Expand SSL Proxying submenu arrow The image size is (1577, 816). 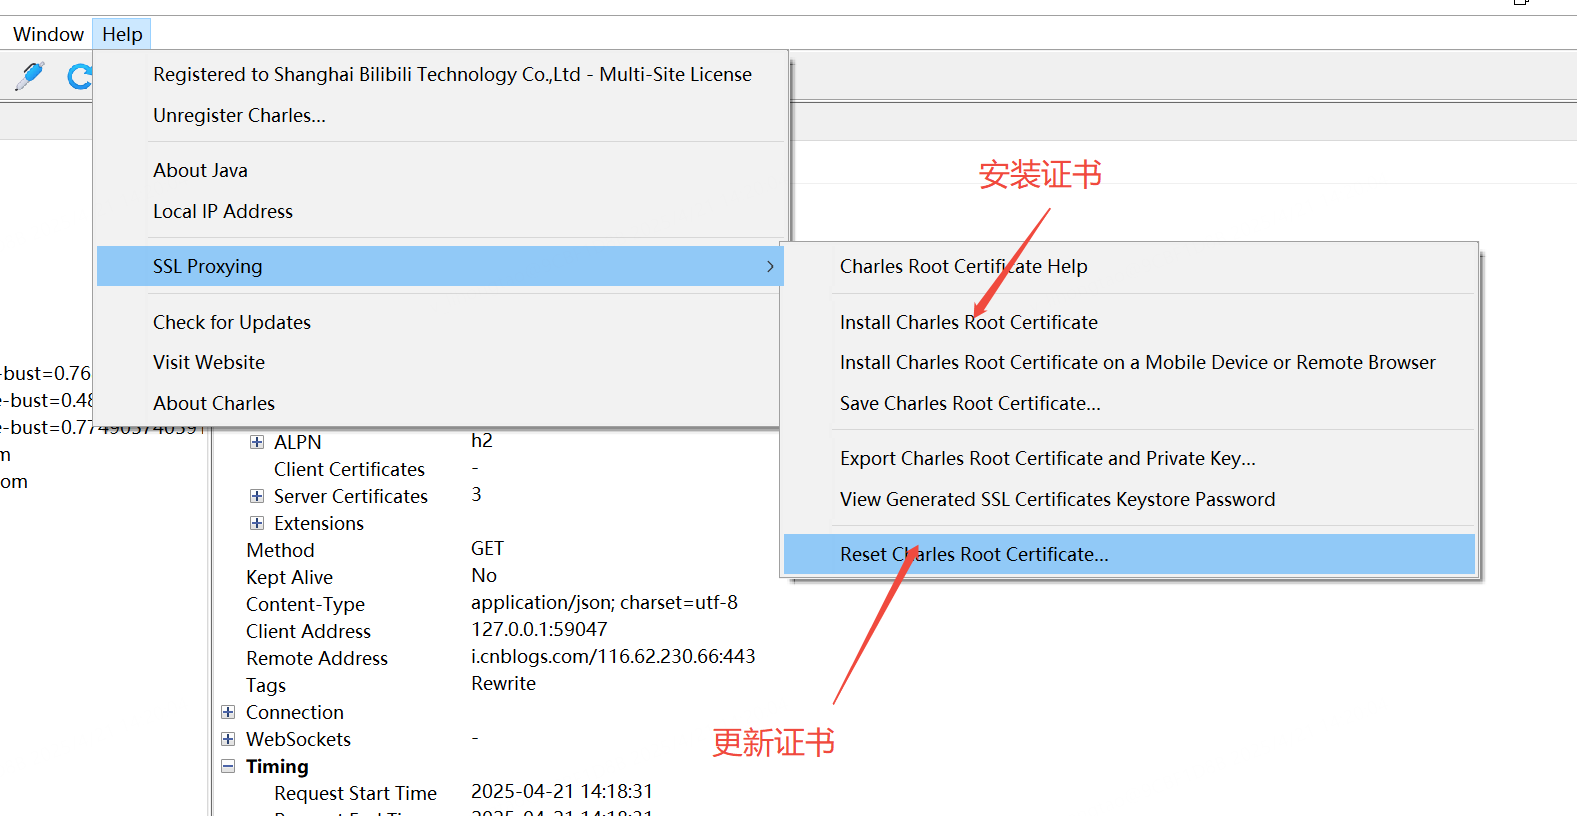(x=770, y=266)
